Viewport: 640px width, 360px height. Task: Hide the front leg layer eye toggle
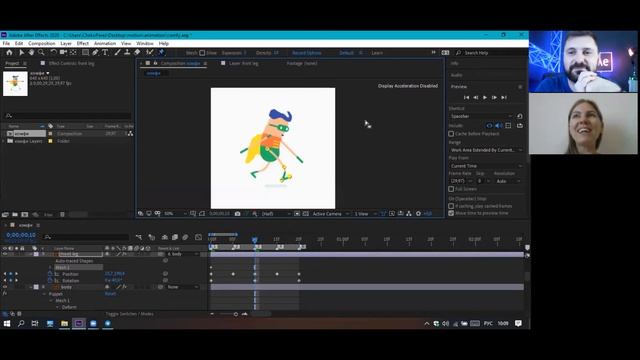(x=5, y=254)
